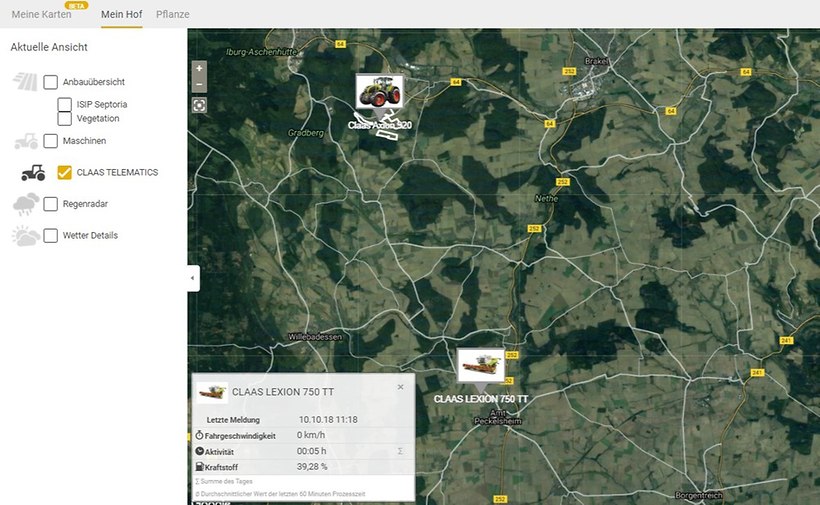The height and width of the screenshot is (505, 820).
Task: Click the recenter map target icon
Action: pos(200,105)
